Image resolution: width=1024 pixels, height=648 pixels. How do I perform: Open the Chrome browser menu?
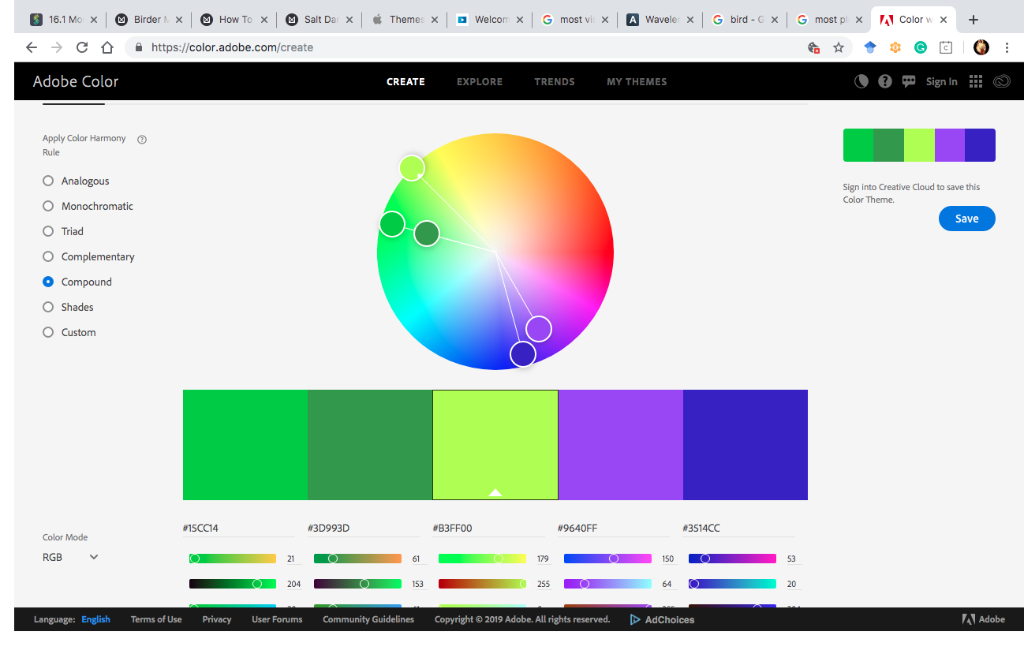(x=1007, y=47)
